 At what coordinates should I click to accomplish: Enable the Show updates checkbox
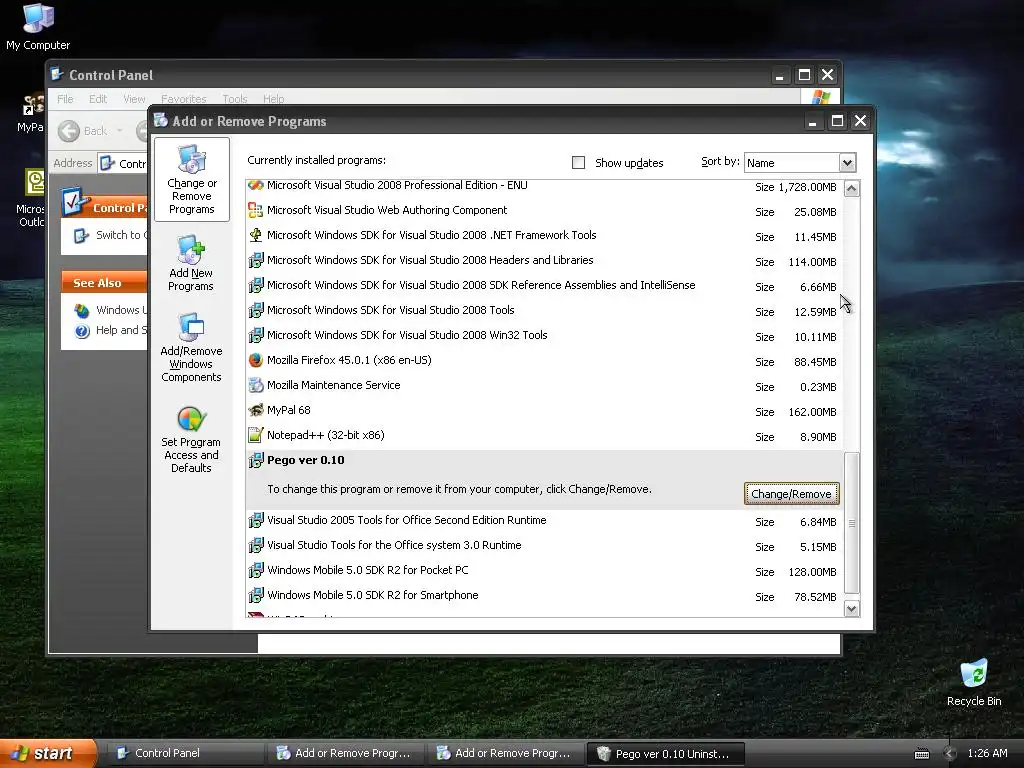(x=579, y=163)
